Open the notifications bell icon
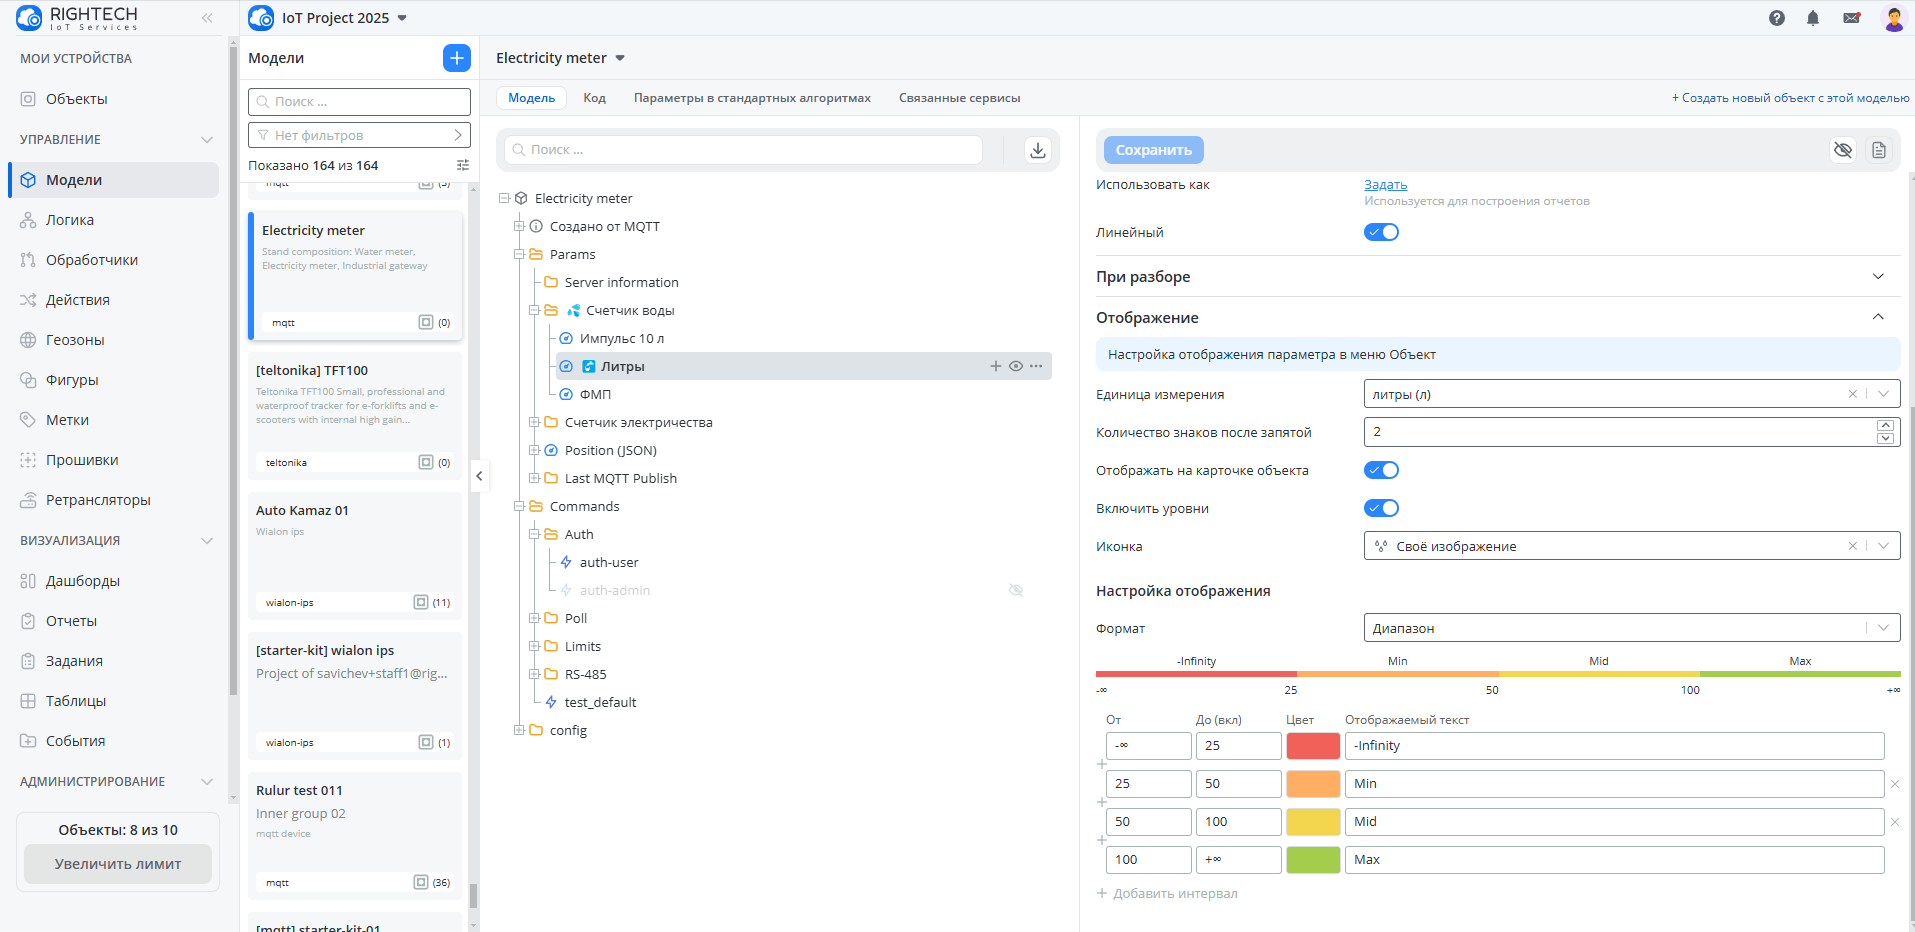Viewport: 1915px width, 932px height. pos(1812,18)
